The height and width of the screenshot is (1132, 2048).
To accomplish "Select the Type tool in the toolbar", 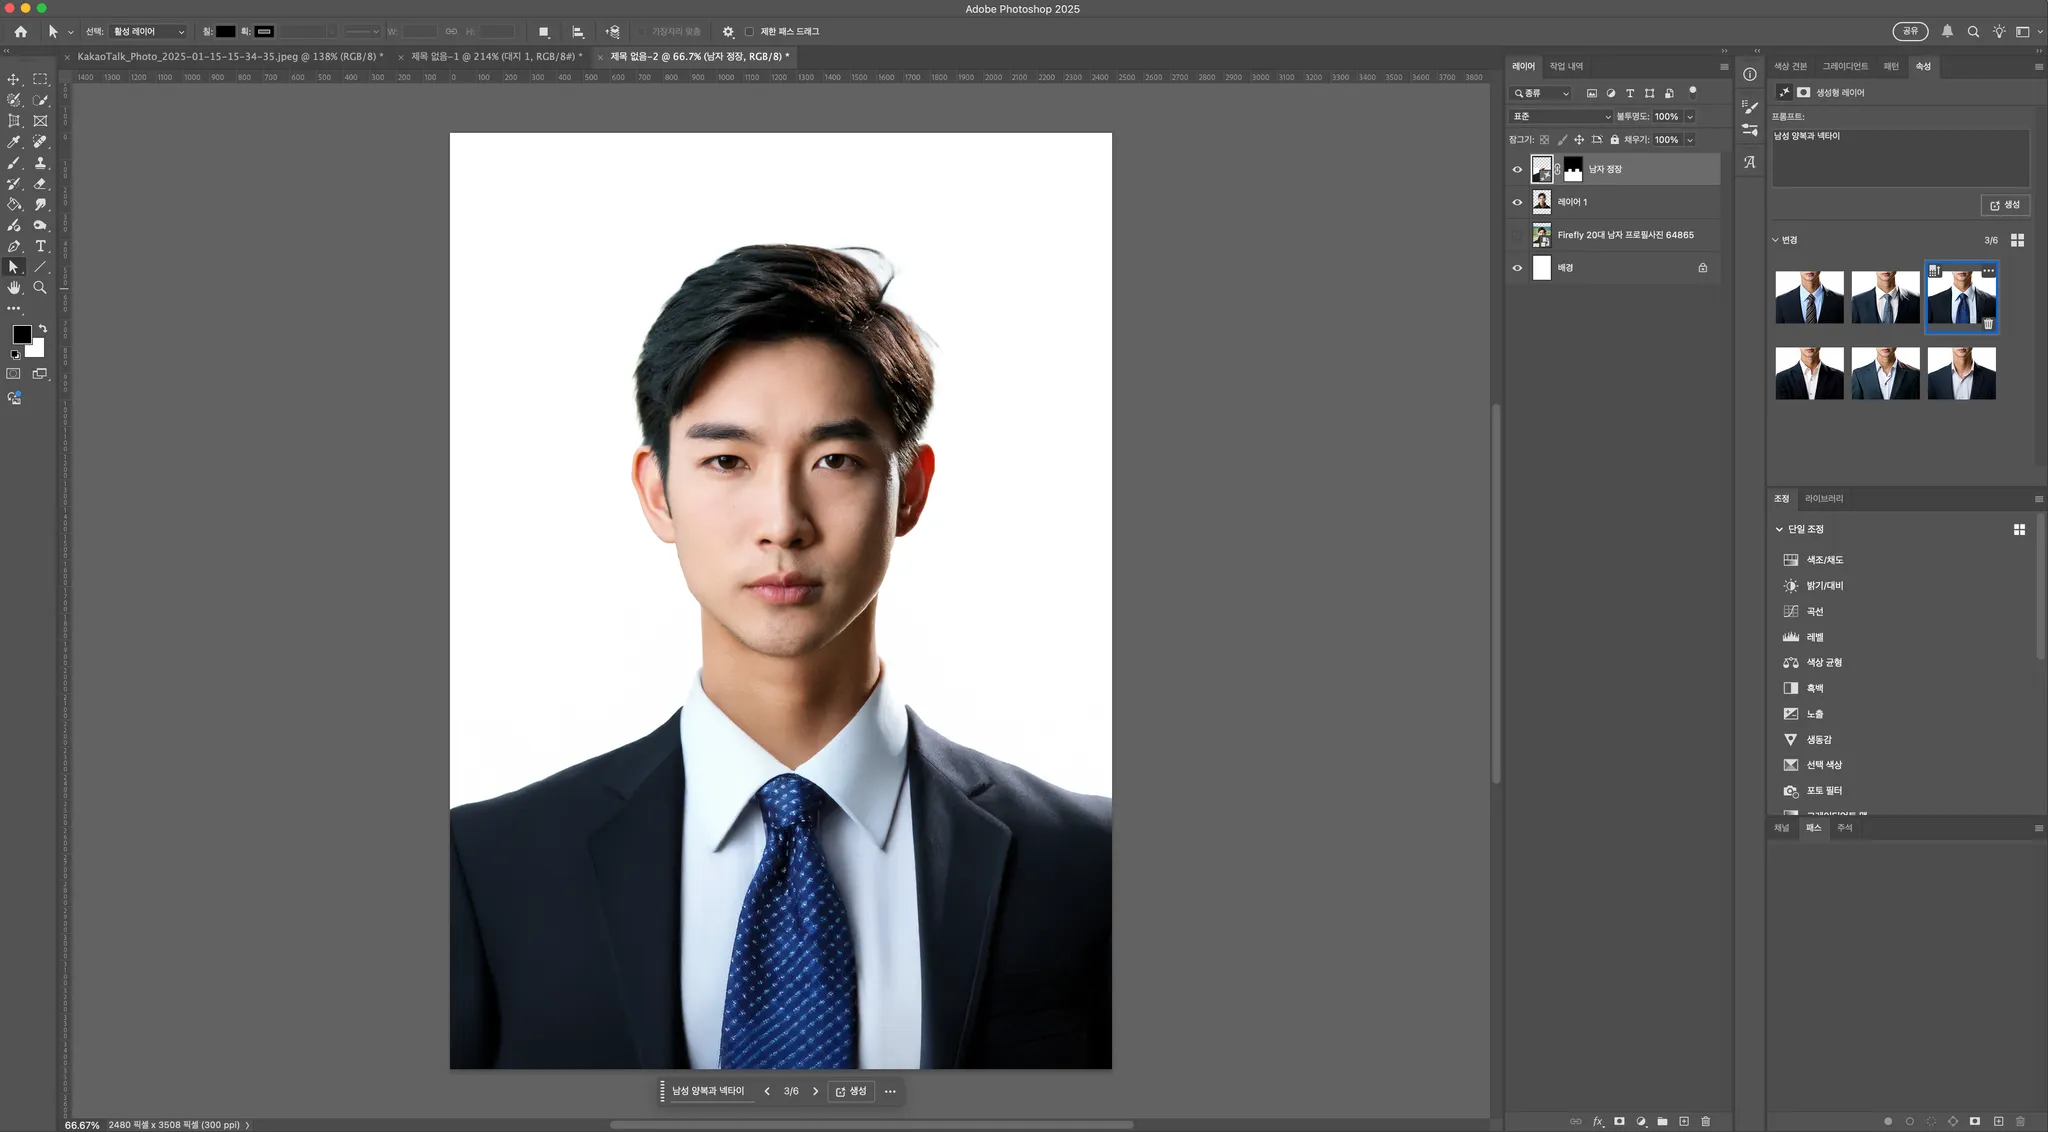I will [41, 246].
